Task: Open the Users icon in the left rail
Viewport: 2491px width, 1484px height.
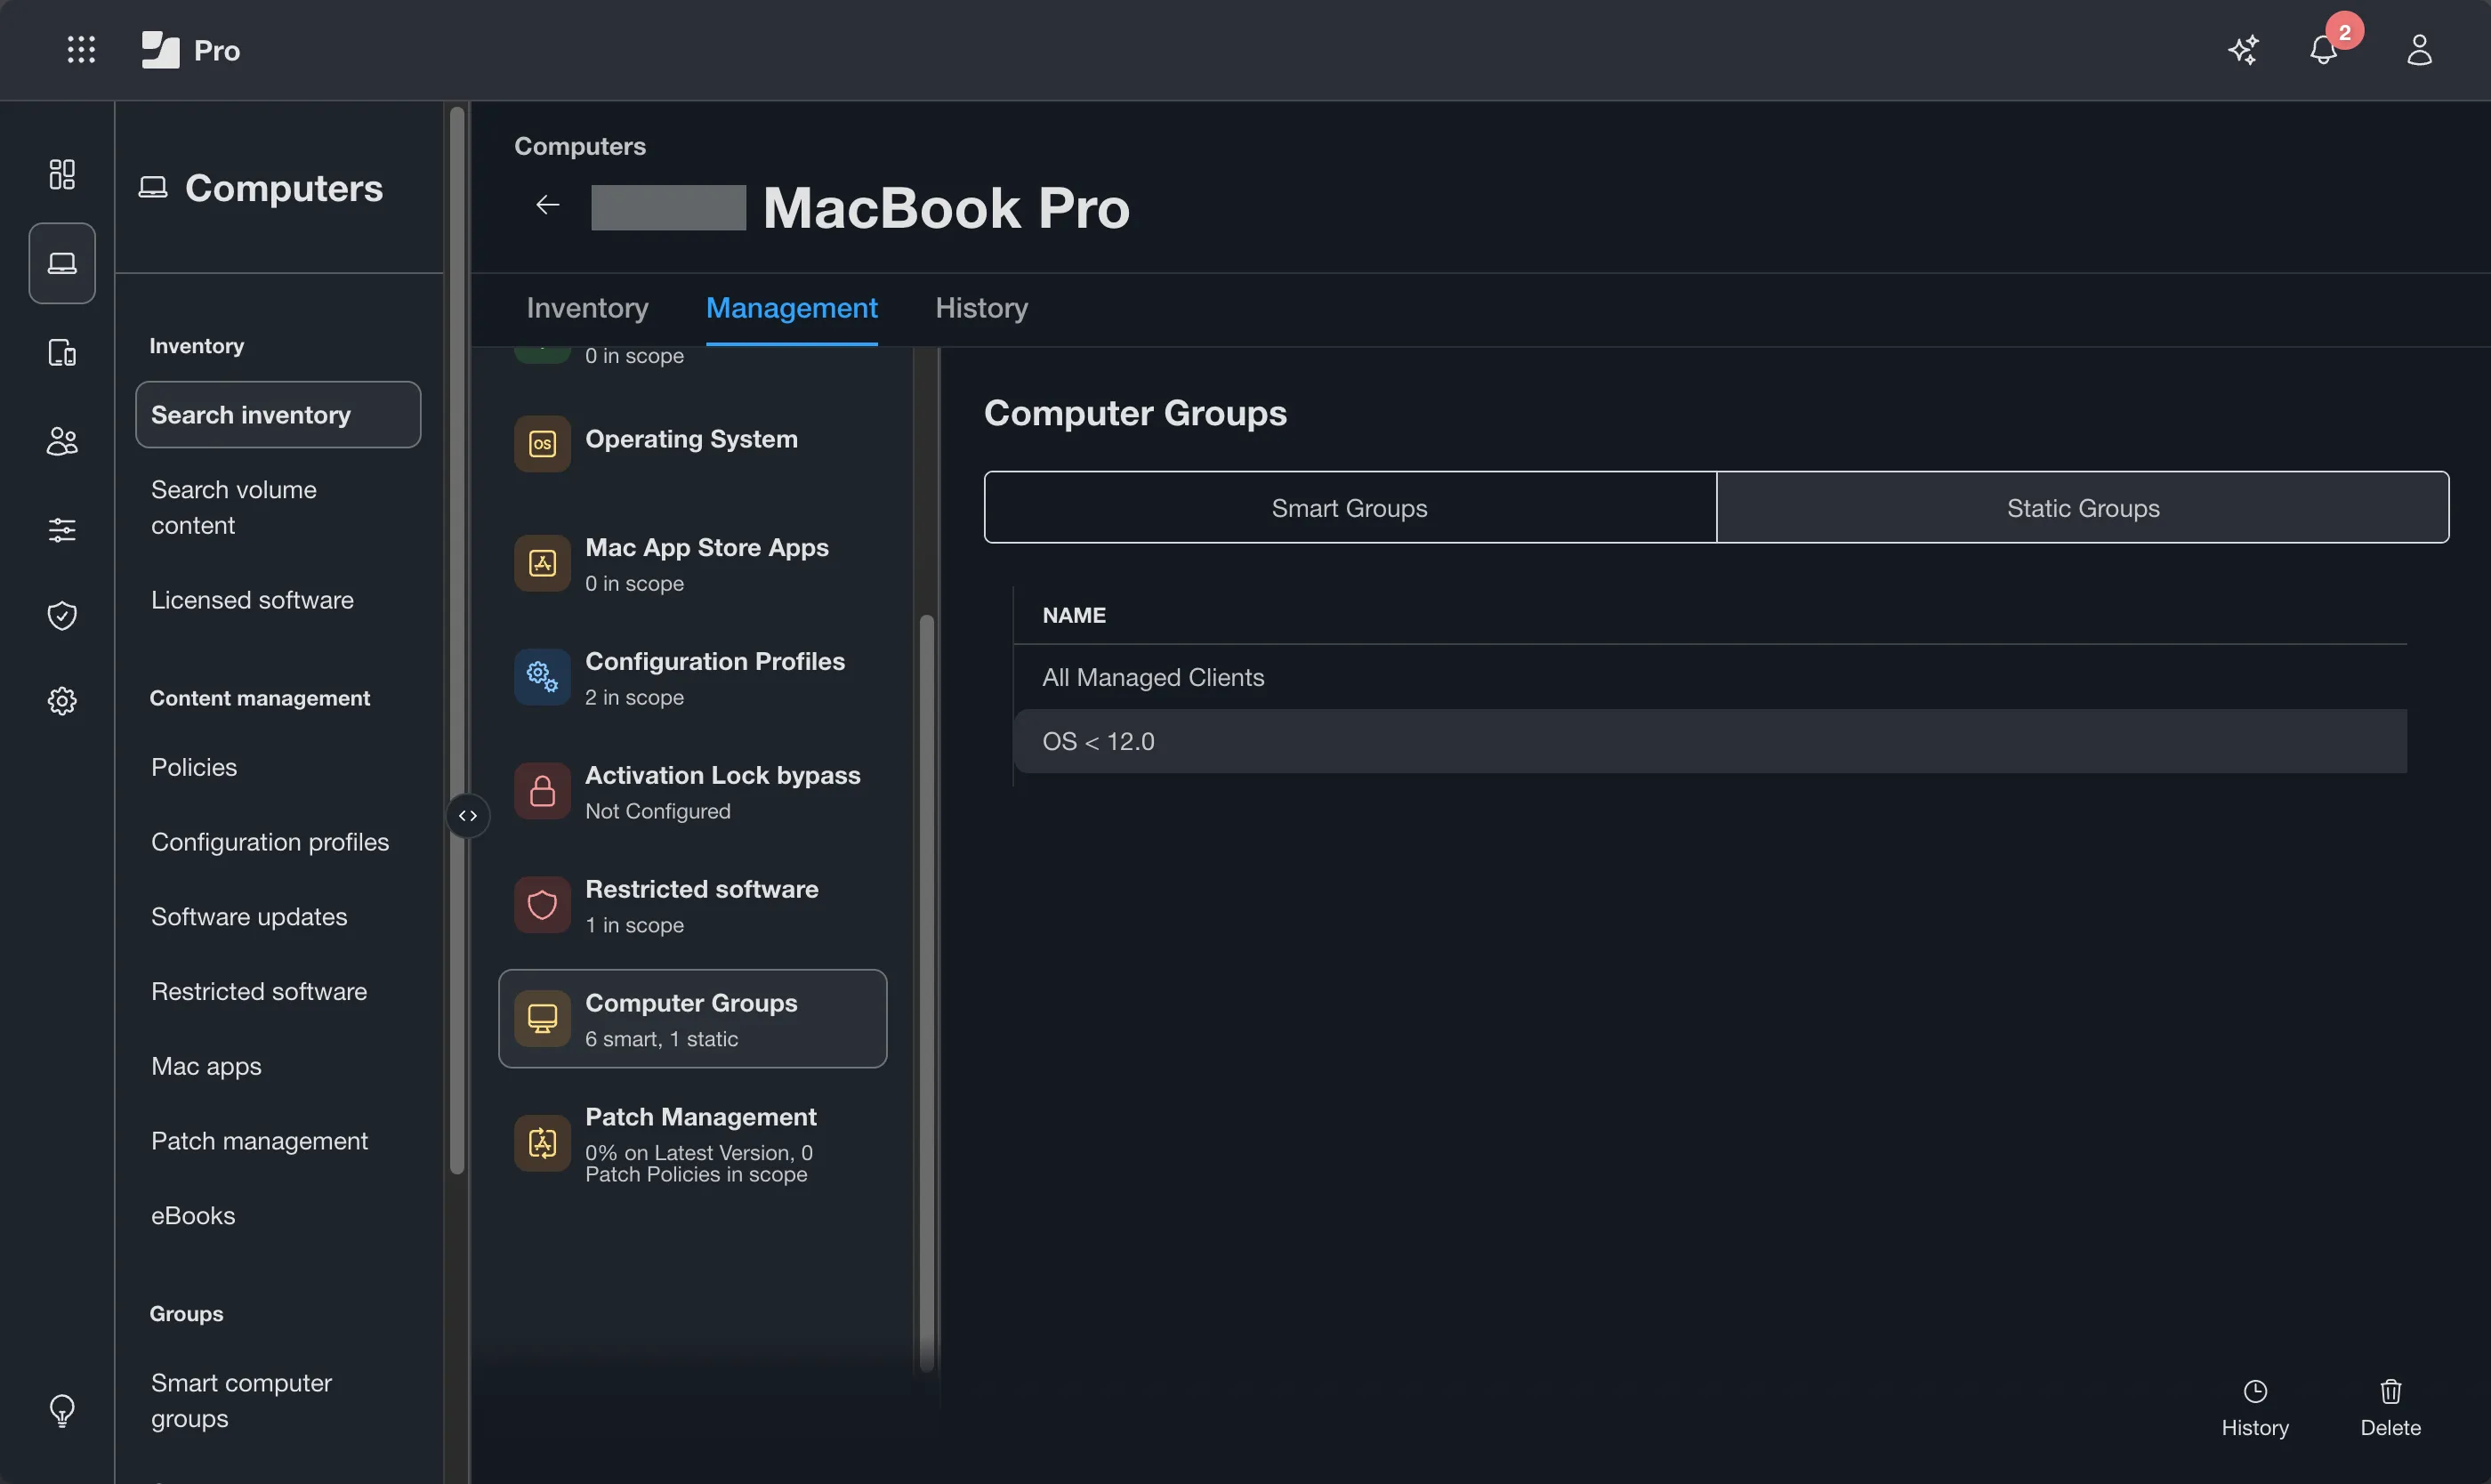Action: point(62,441)
